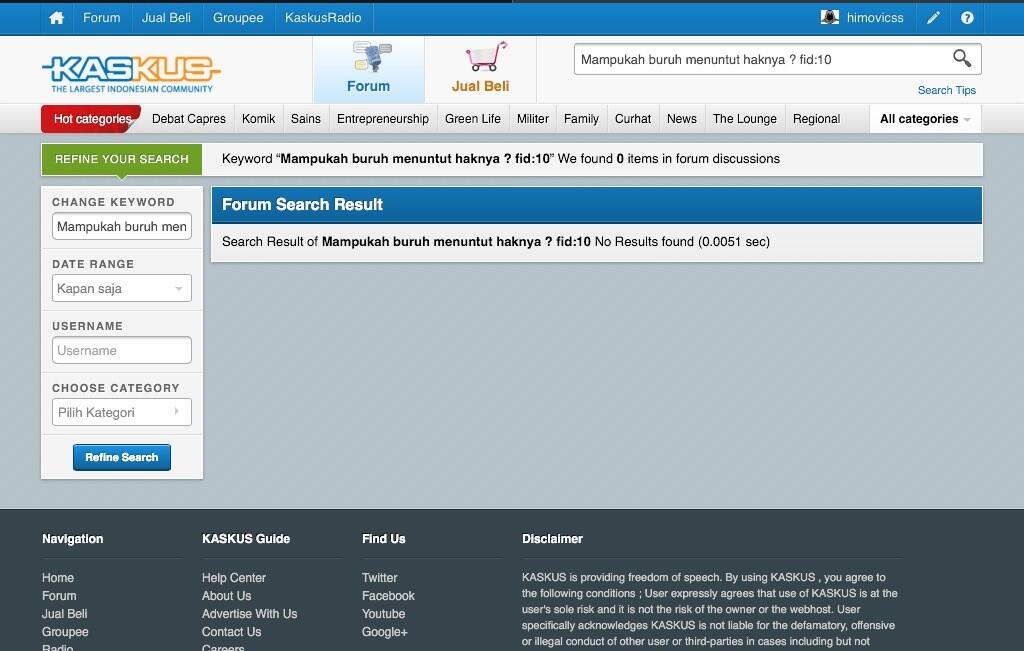Open the Search Tips link
The image size is (1024, 651).
pos(946,90)
